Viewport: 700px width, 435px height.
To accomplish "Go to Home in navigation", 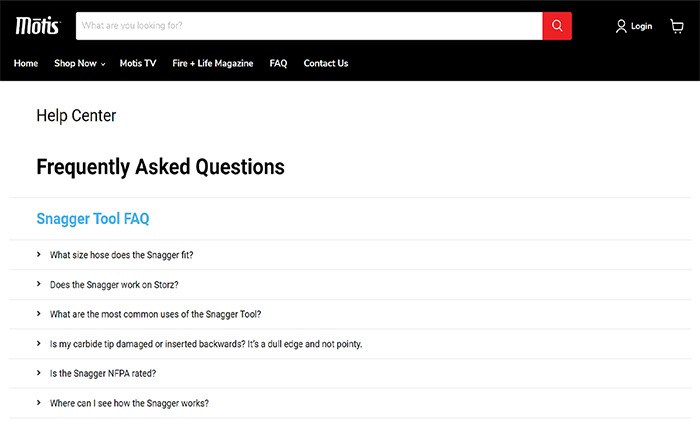I will point(26,63).
